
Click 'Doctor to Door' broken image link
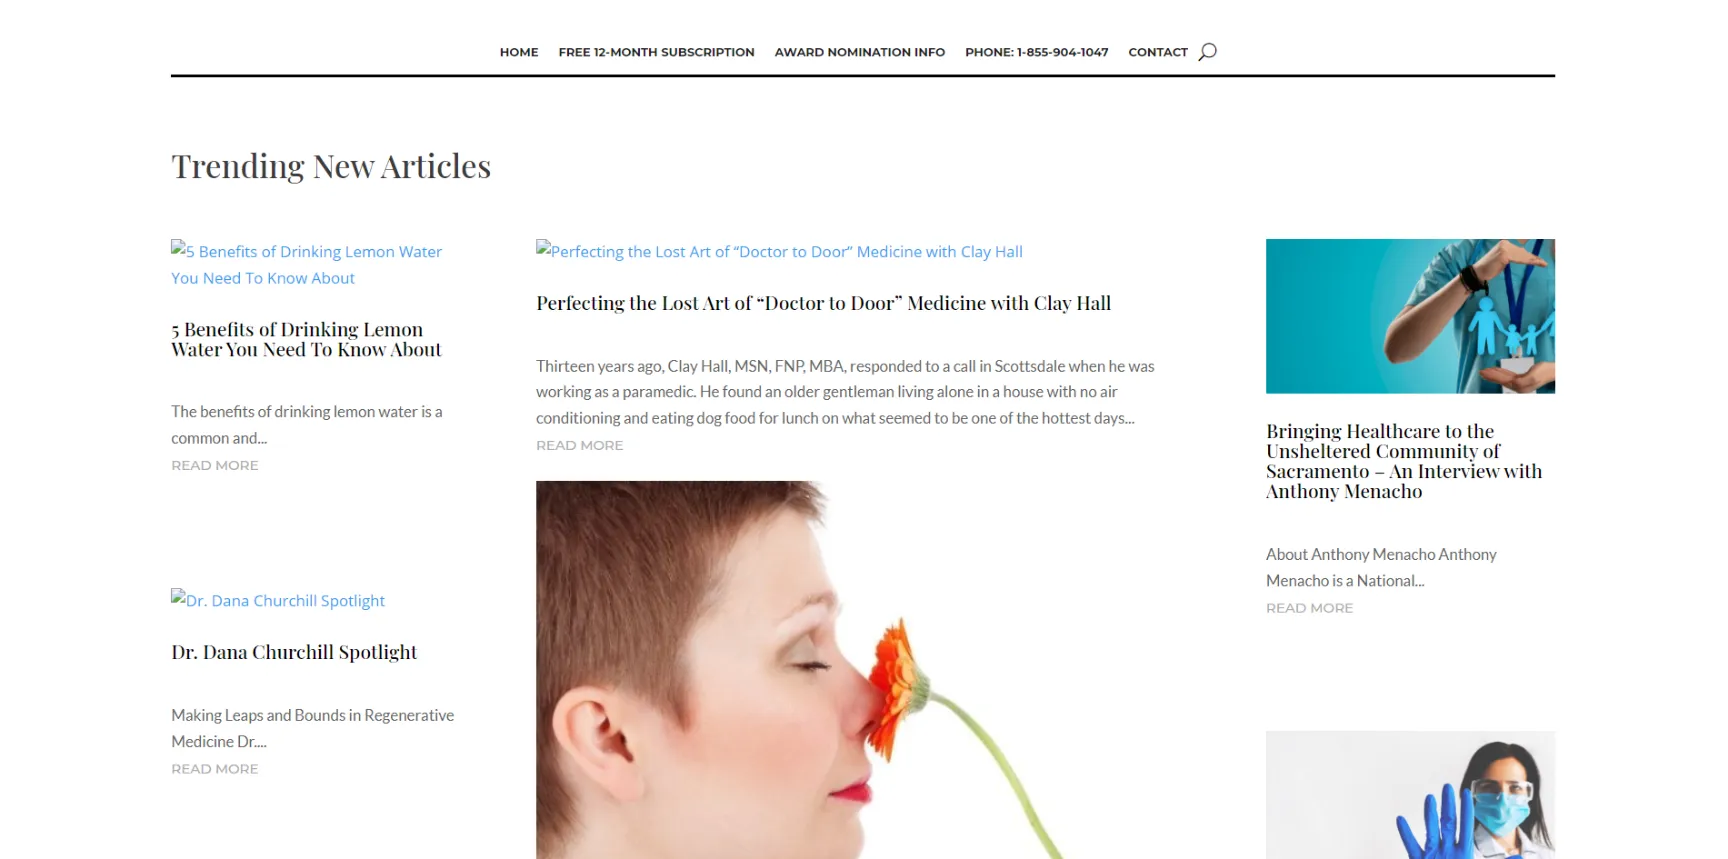tap(779, 251)
